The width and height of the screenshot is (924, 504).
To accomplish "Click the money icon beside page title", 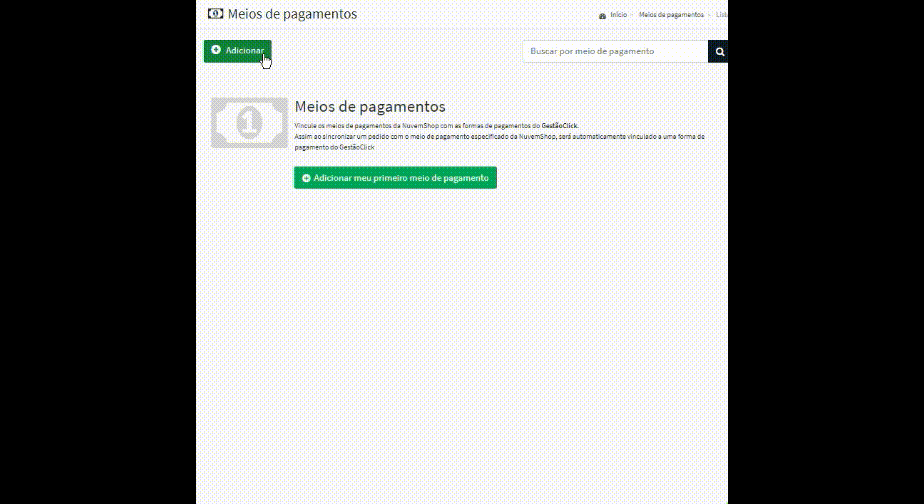I will pyautogui.click(x=216, y=14).
